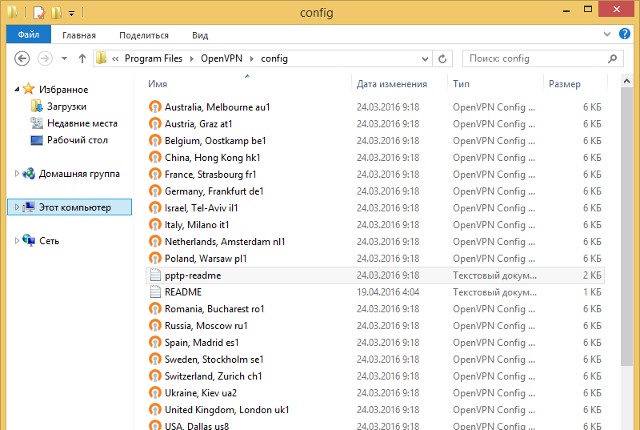
Task: Select the Germany, Frankfurt de1 icon
Action: (x=155, y=191)
